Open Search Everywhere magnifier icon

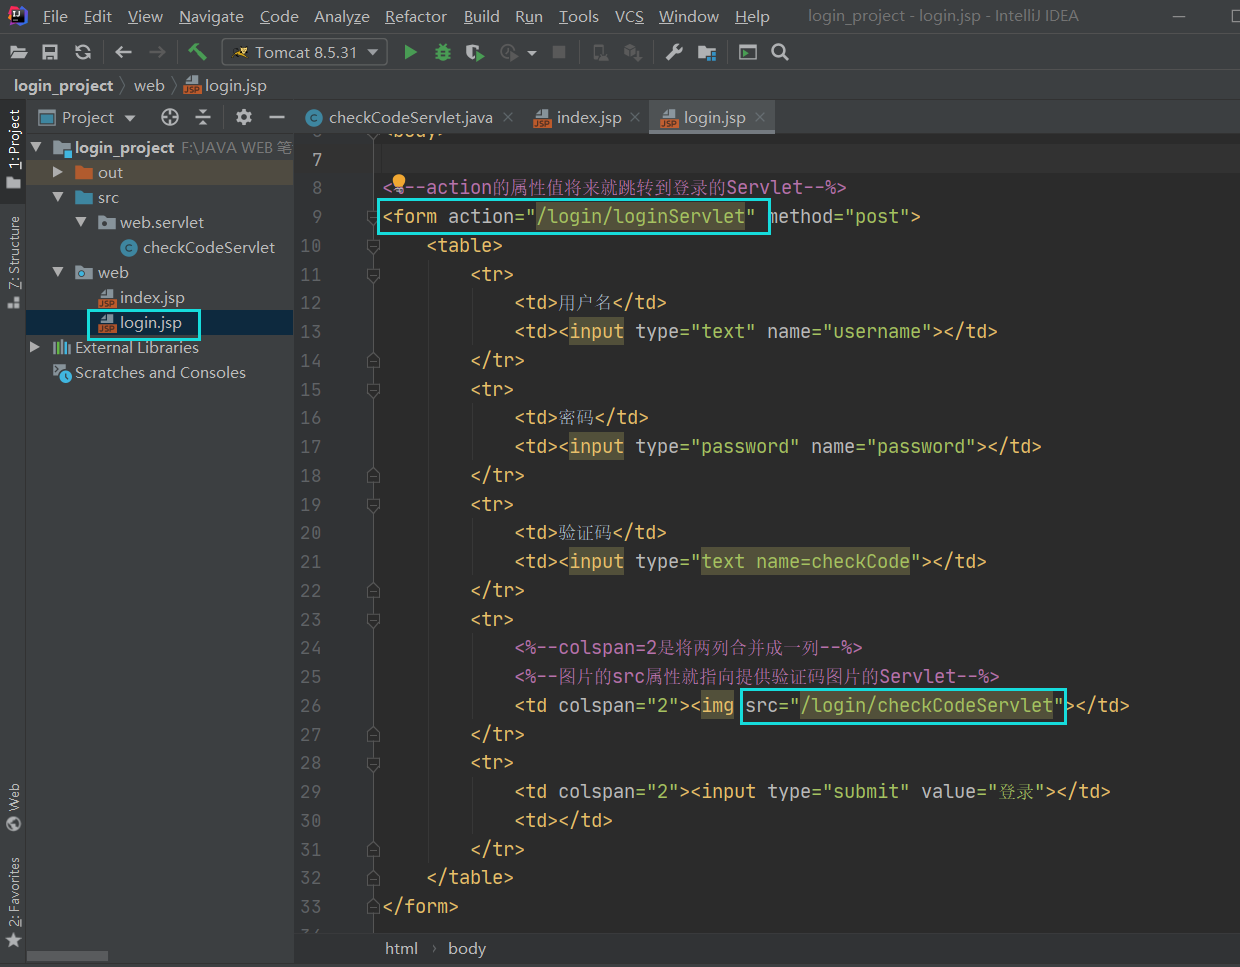[x=780, y=52]
